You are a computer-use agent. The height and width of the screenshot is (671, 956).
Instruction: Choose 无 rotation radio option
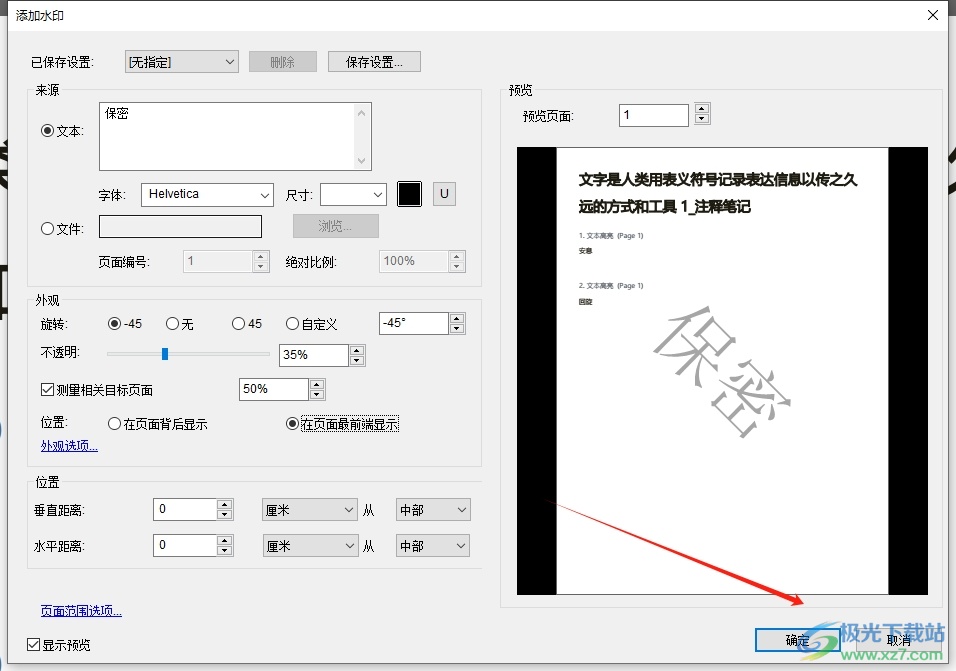[173, 324]
